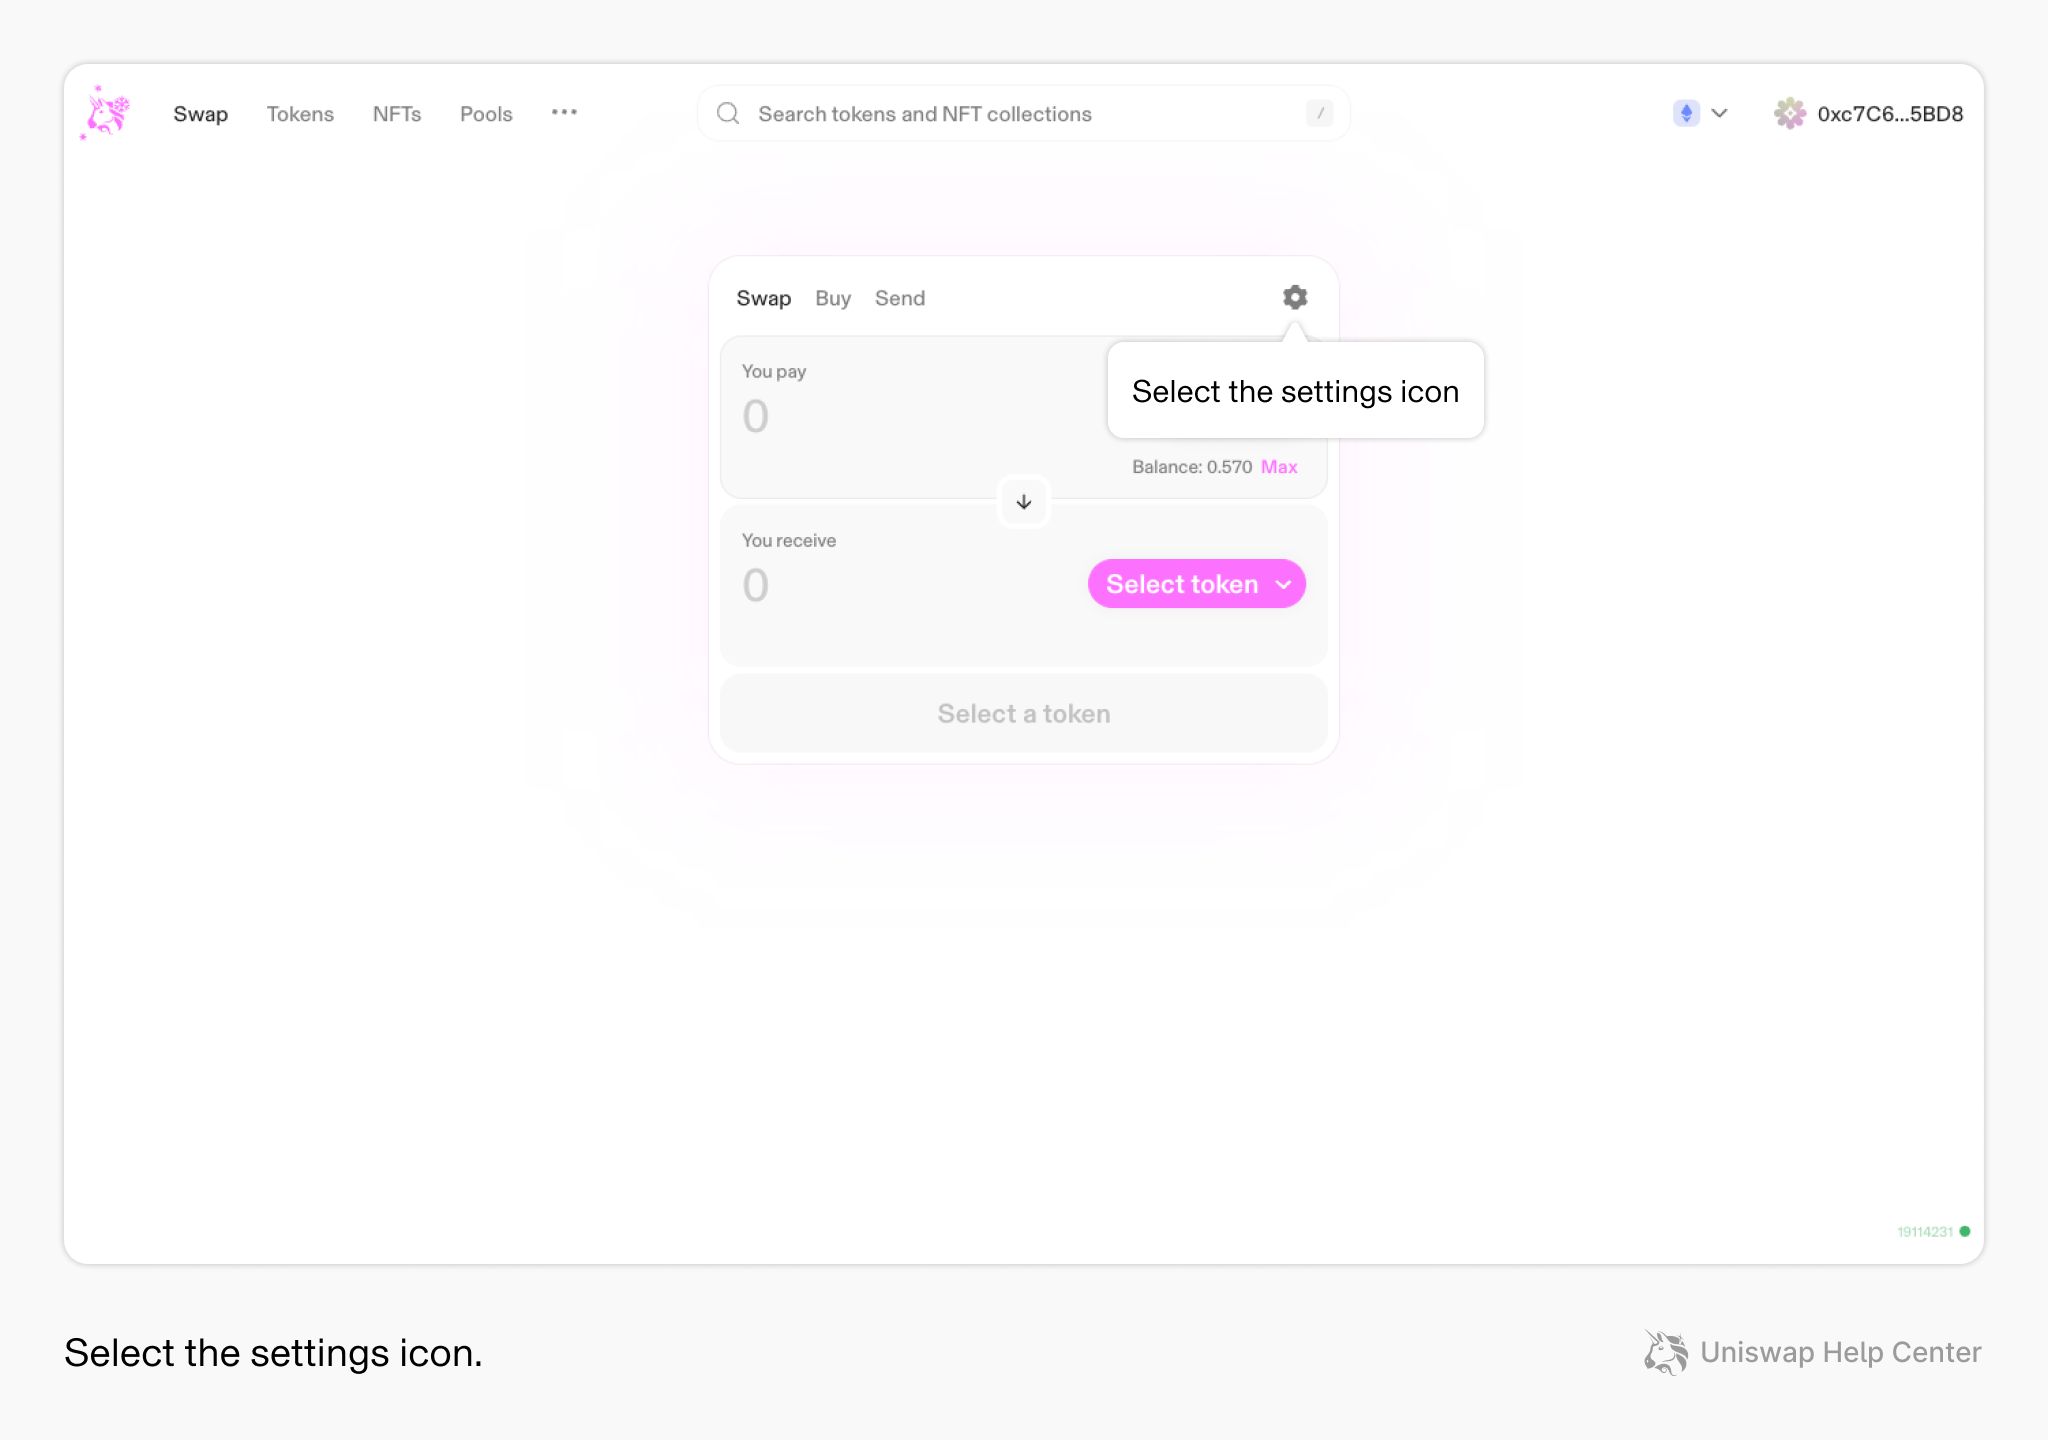Screen dimensions: 2048x1440
Task: Open the Pools page
Action: point(485,114)
